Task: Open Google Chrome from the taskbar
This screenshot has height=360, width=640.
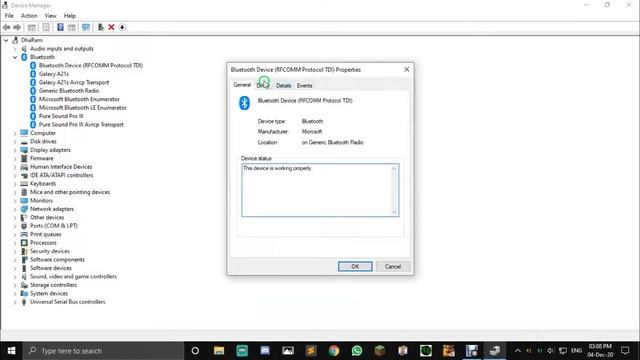Action: pyautogui.click(x=334, y=351)
